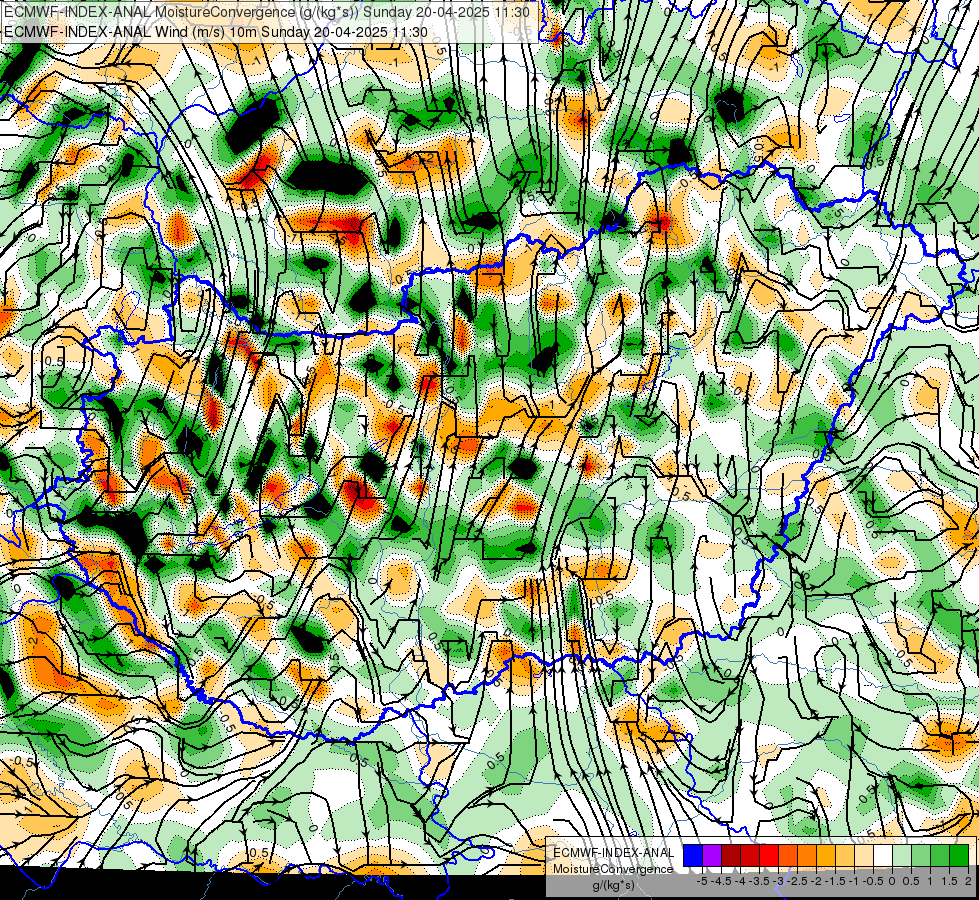
Task: Click the pale peach swatch between -1 and -0.5
Action: tap(864, 855)
